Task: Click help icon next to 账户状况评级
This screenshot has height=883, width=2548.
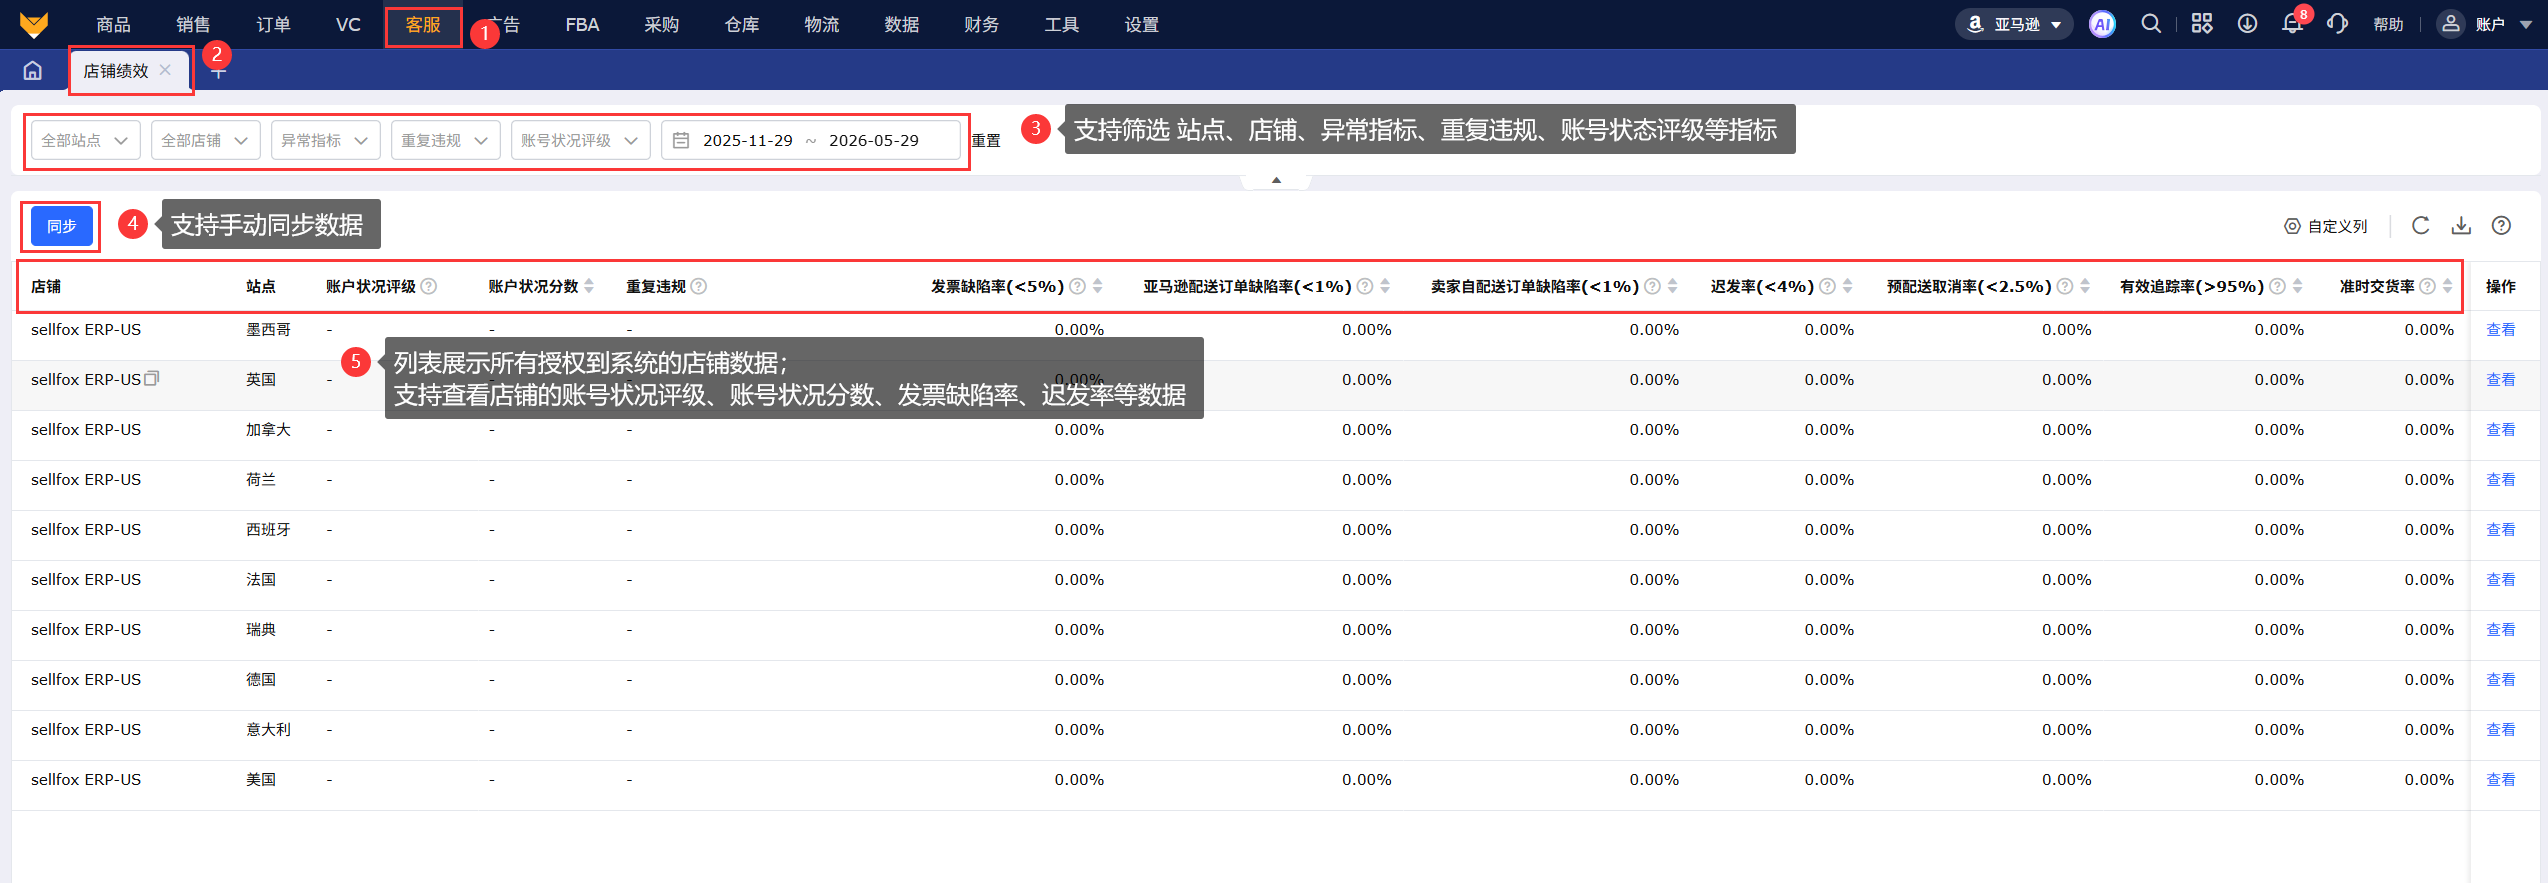Action: click(429, 286)
